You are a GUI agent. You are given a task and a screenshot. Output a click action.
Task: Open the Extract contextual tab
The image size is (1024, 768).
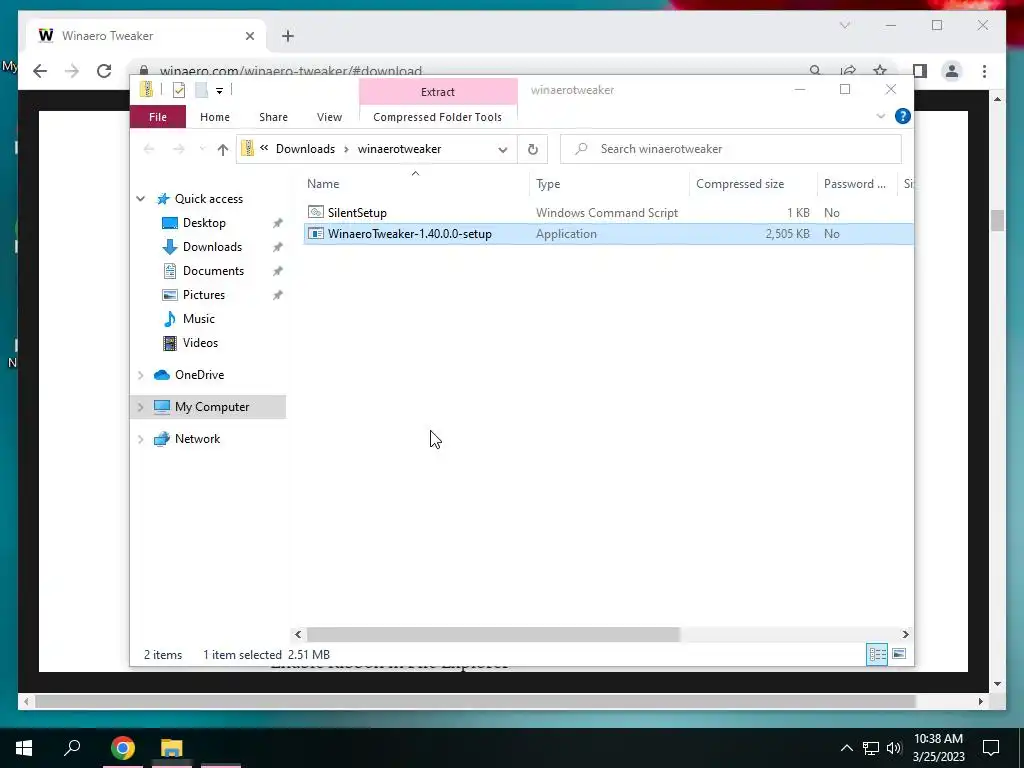[x=438, y=92]
